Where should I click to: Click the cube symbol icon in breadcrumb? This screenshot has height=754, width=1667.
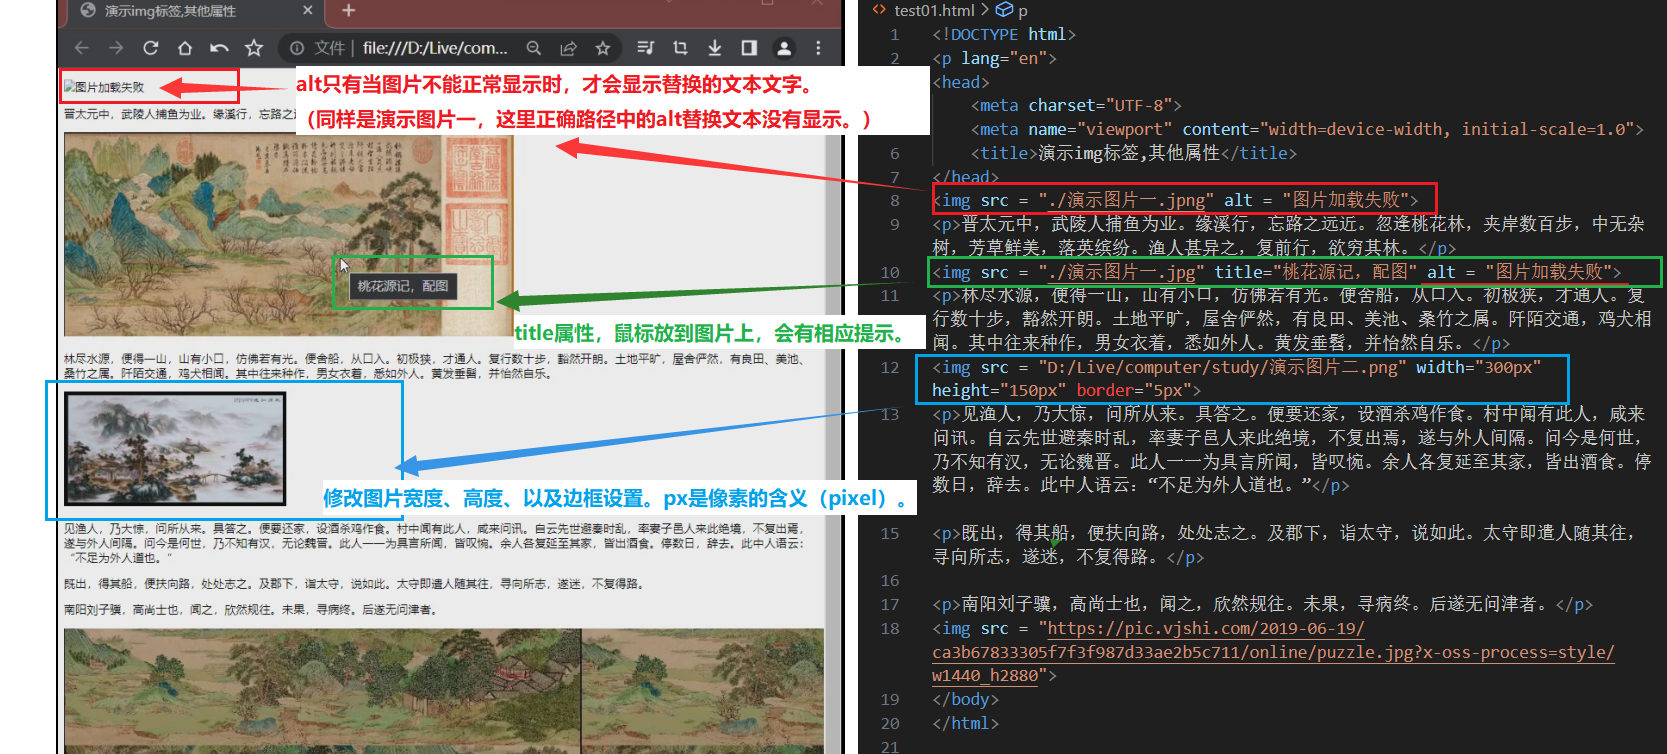tap(1004, 10)
